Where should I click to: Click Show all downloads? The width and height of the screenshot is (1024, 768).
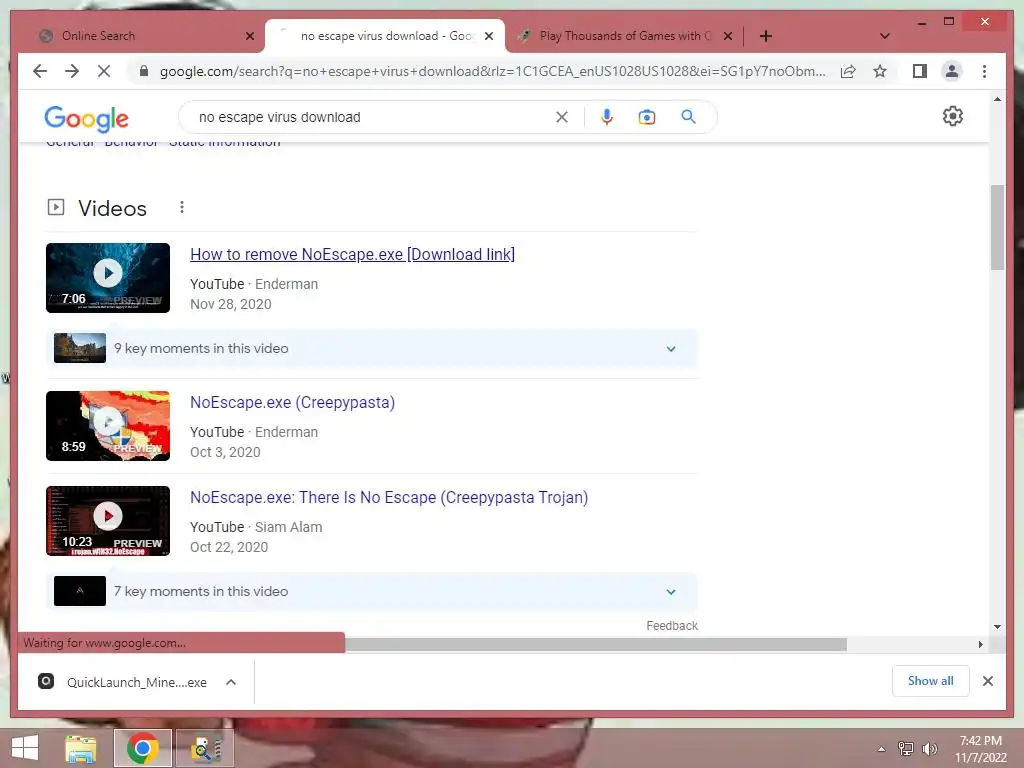pyautogui.click(x=930, y=681)
